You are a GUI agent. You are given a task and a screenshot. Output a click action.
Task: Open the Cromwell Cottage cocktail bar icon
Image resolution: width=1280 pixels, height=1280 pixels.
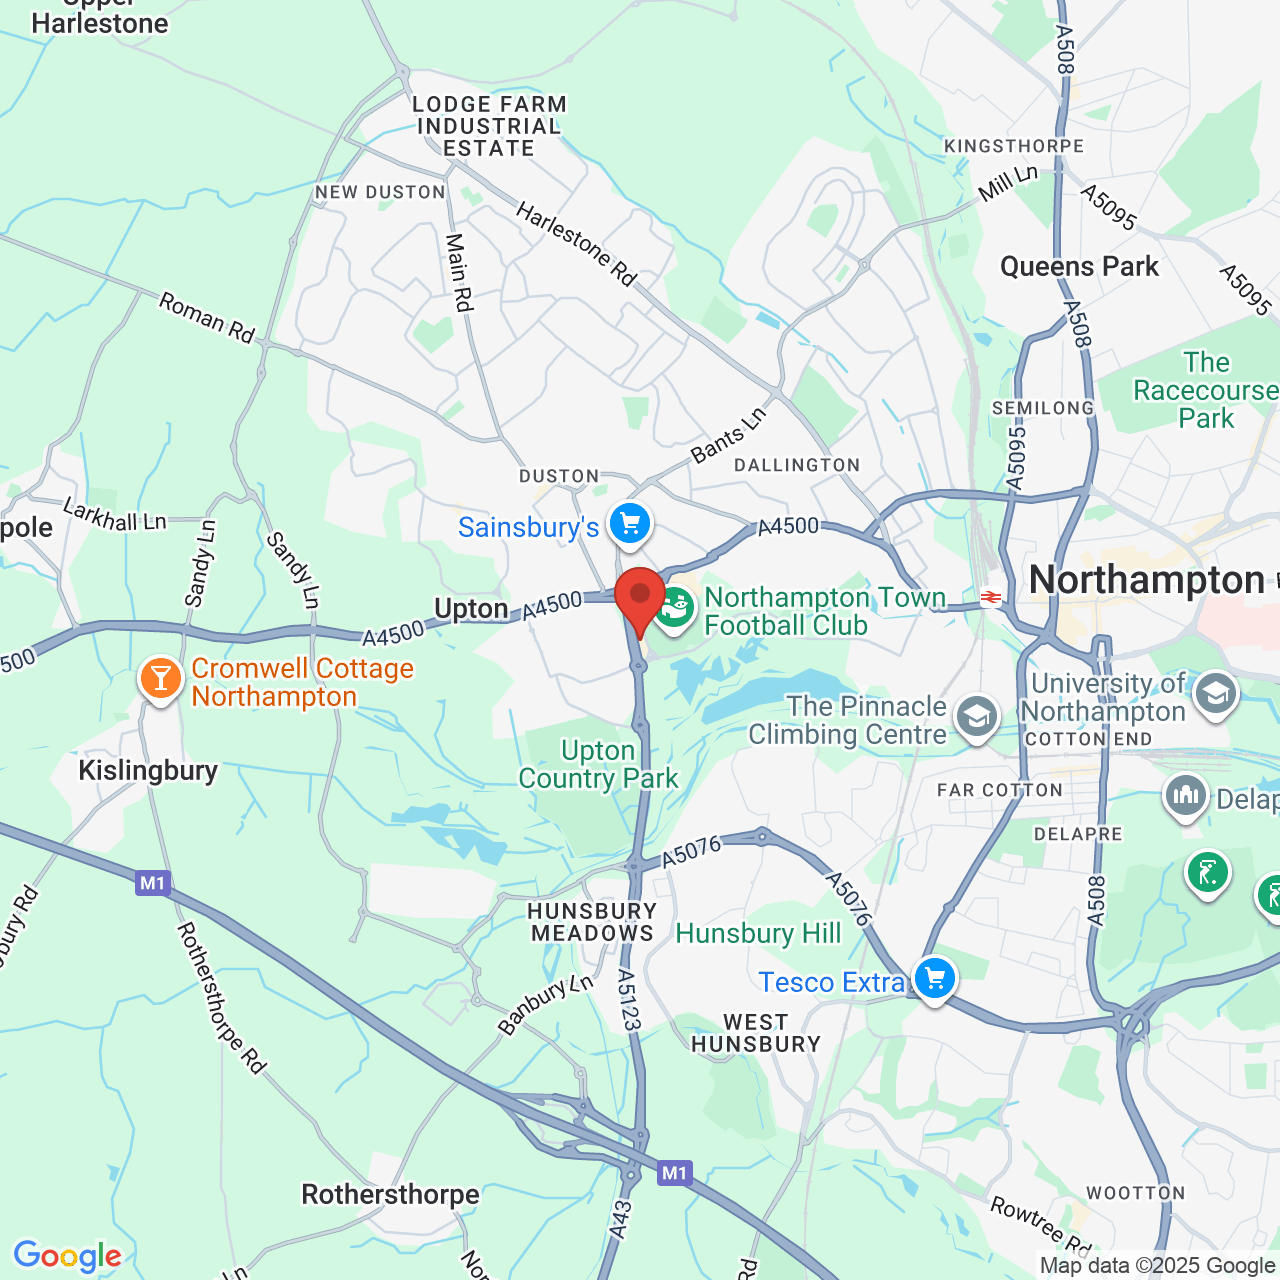point(160,679)
